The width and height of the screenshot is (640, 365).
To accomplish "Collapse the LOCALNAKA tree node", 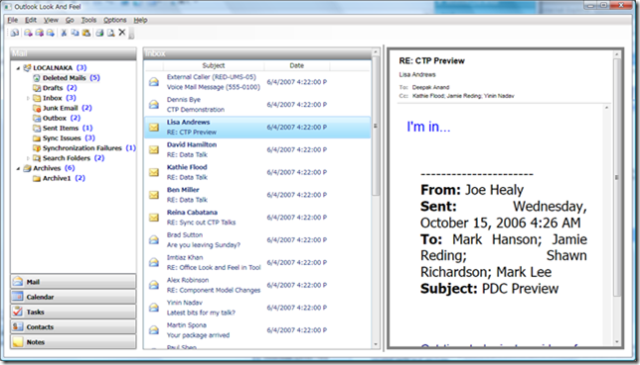I will click(x=18, y=68).
